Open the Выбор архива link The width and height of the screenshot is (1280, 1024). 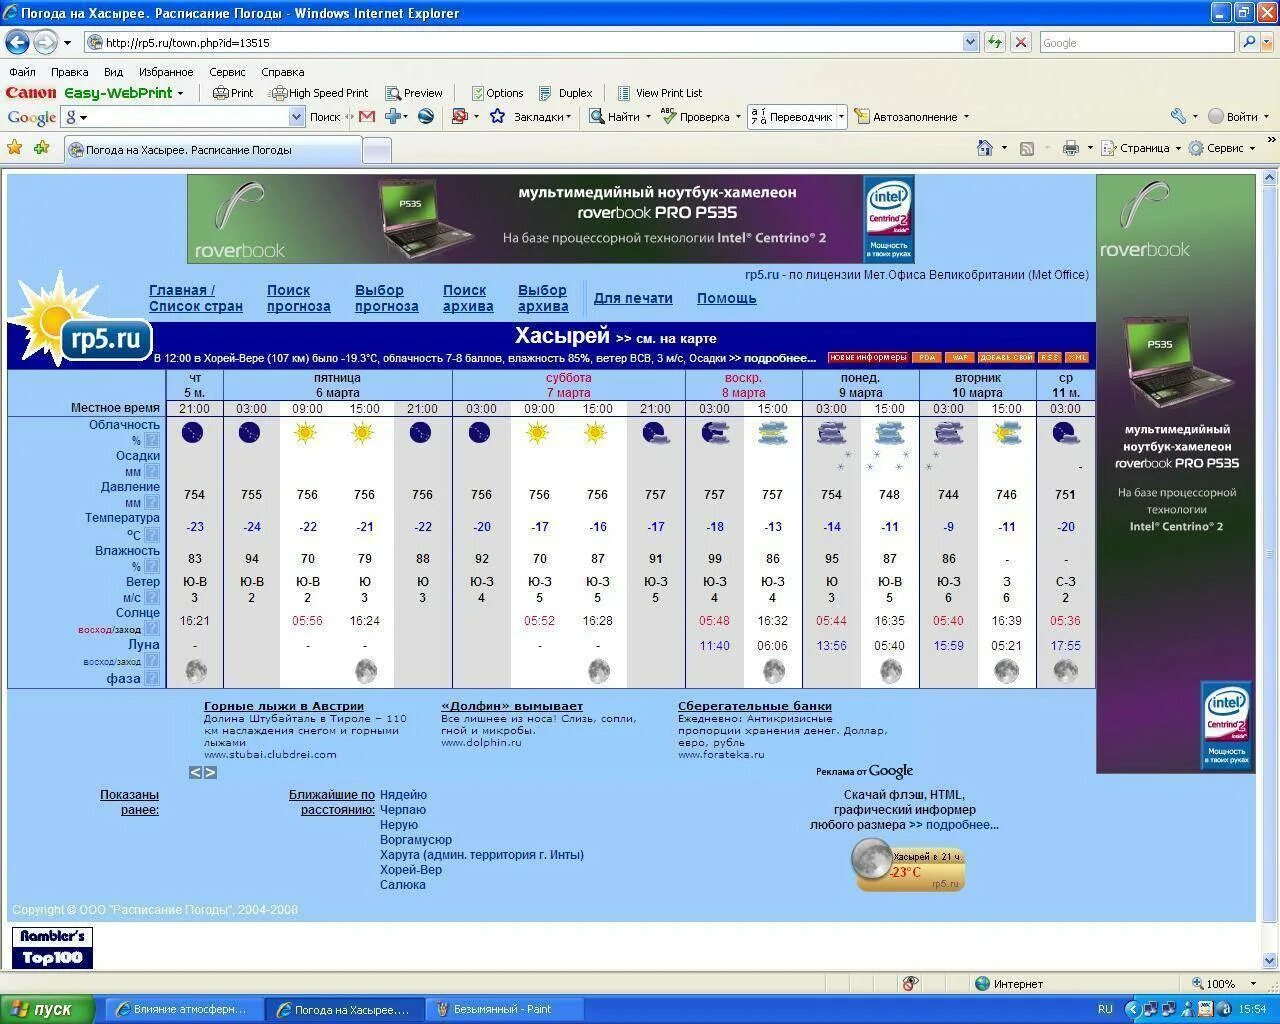(x=543, y=298)
